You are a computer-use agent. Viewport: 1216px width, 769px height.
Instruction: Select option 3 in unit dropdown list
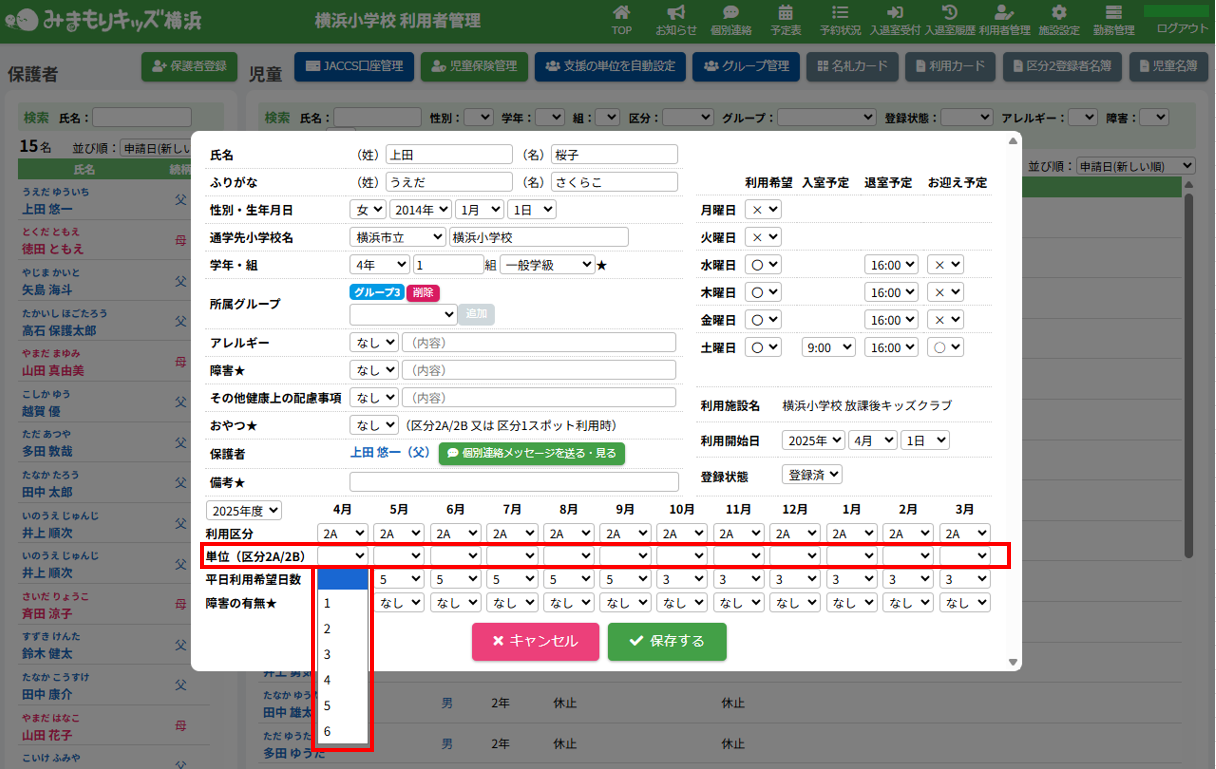pos(327,654)
